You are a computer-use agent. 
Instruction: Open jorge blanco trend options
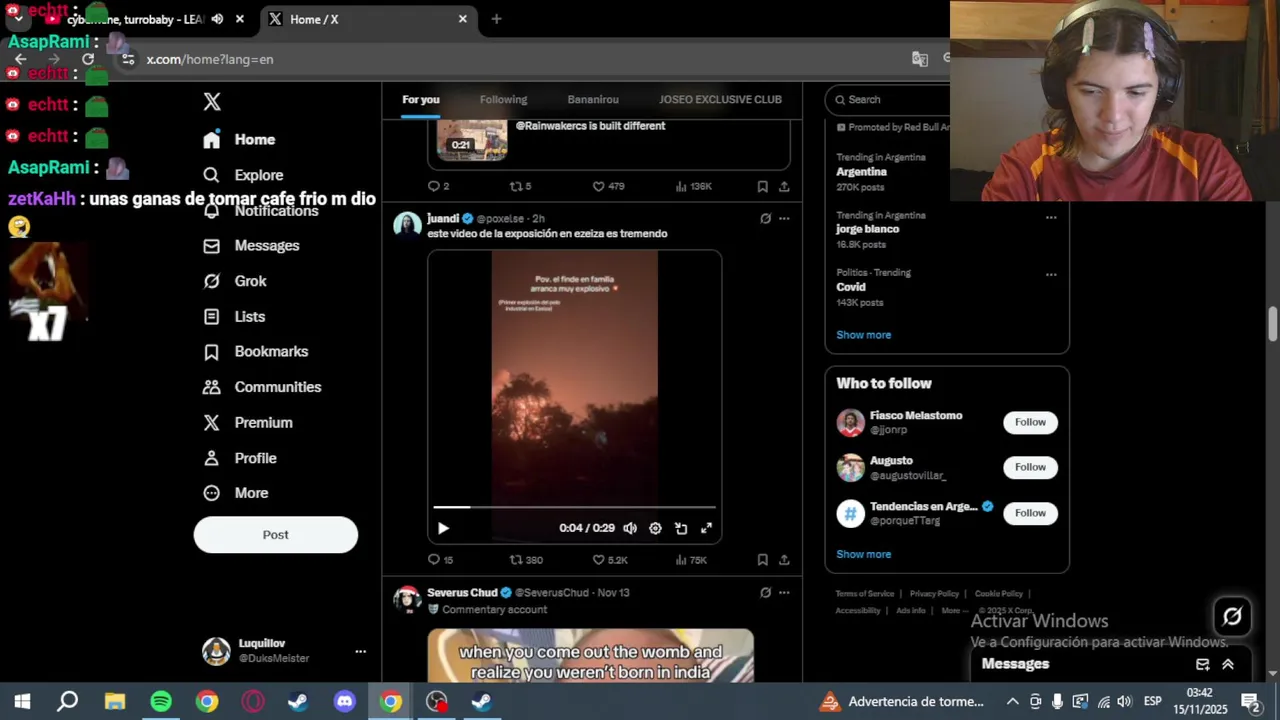[1051, 217]
